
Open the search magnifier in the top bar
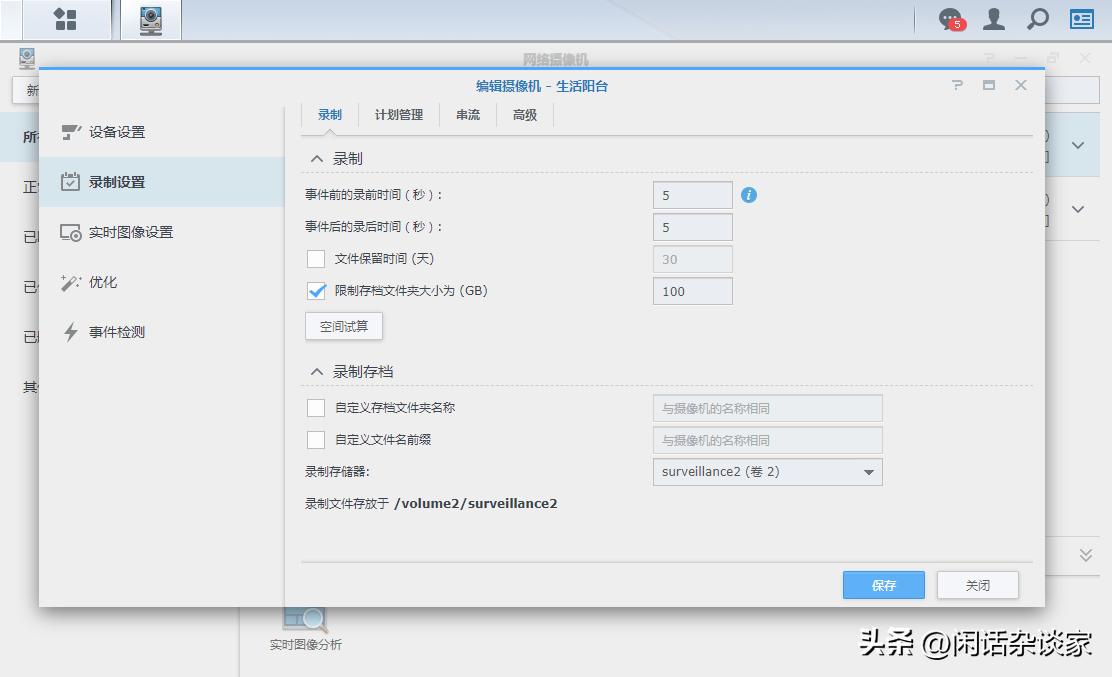tap(1036, 19)
